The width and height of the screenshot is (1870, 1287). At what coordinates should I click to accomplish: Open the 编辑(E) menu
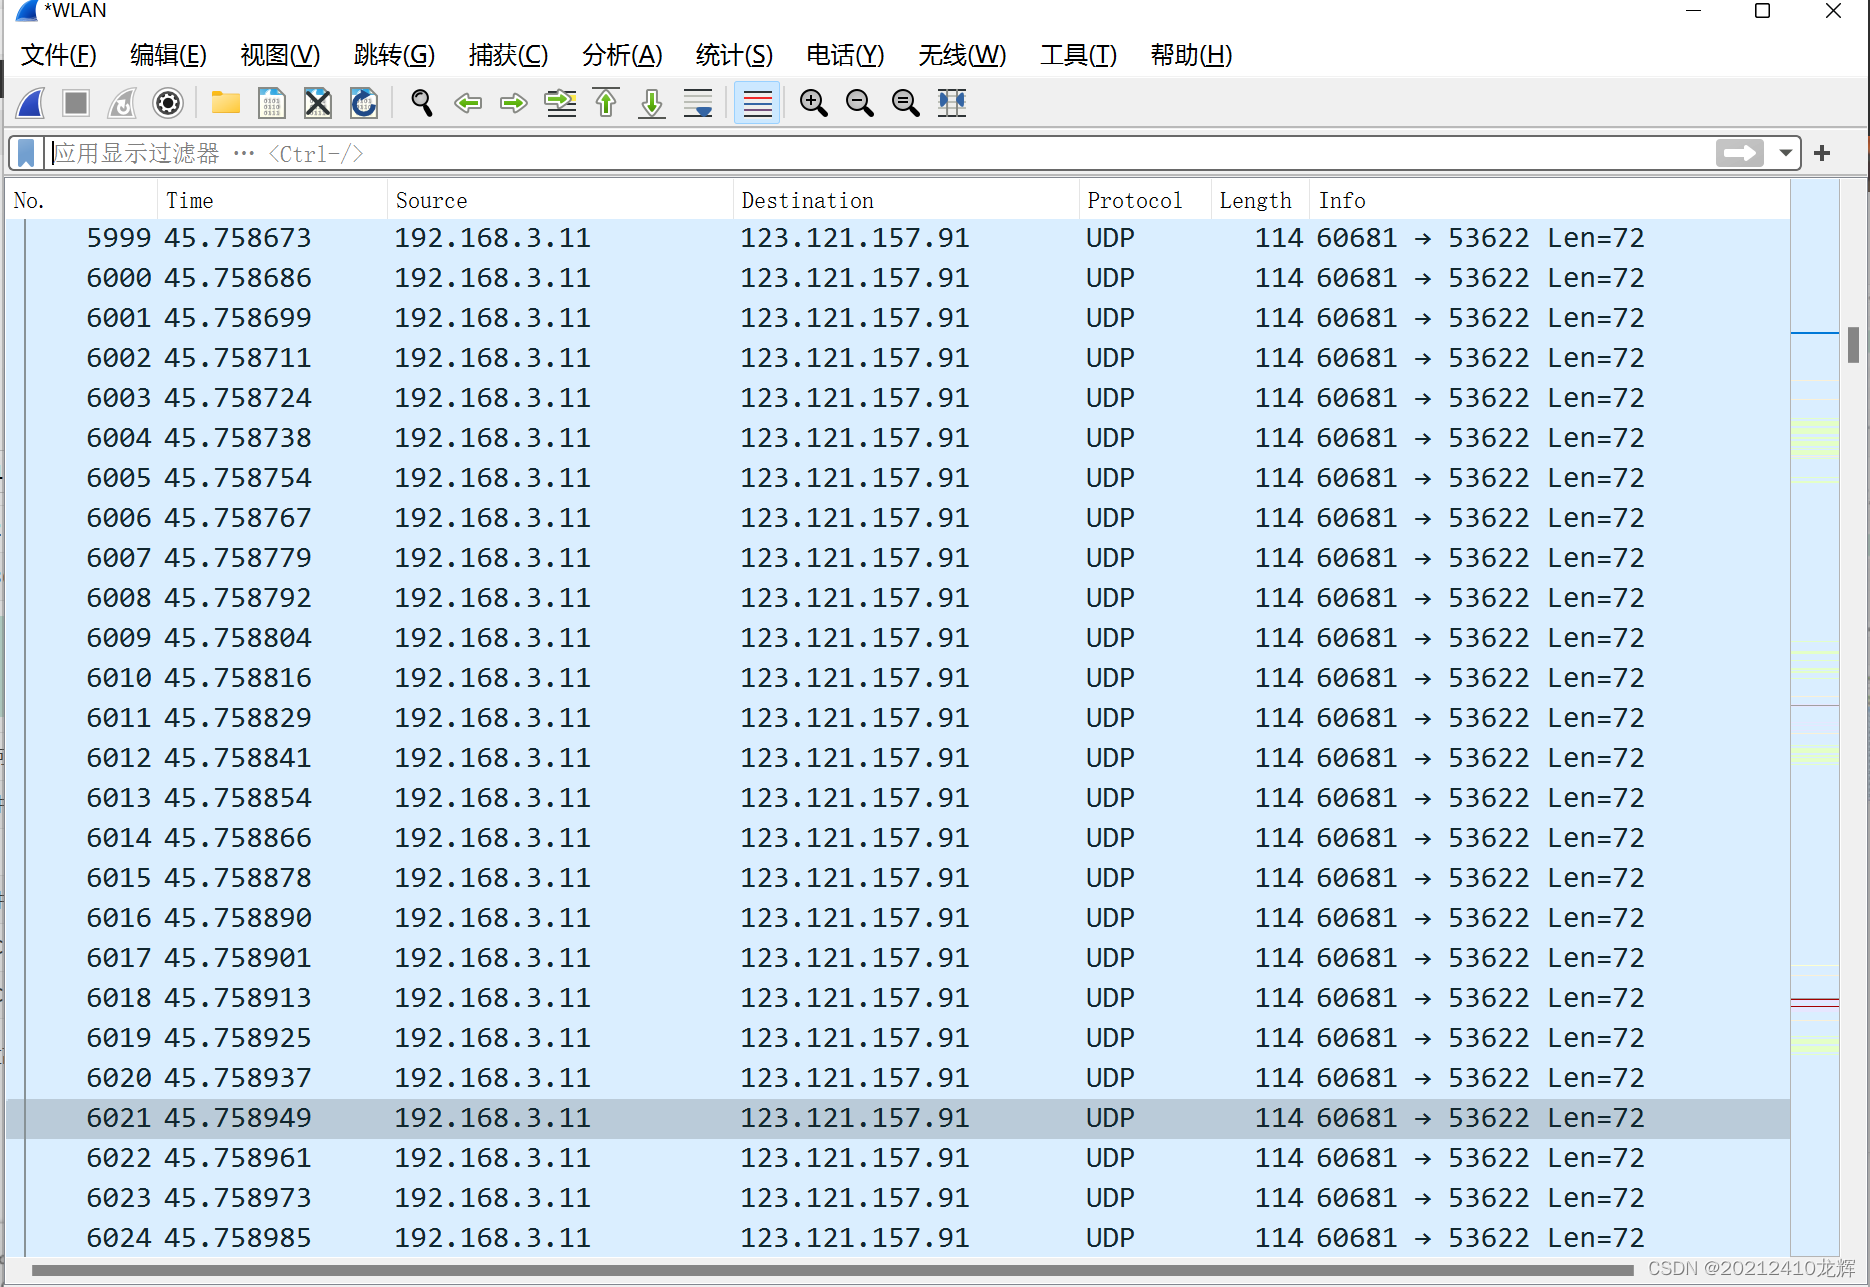(x=168, y=55)
